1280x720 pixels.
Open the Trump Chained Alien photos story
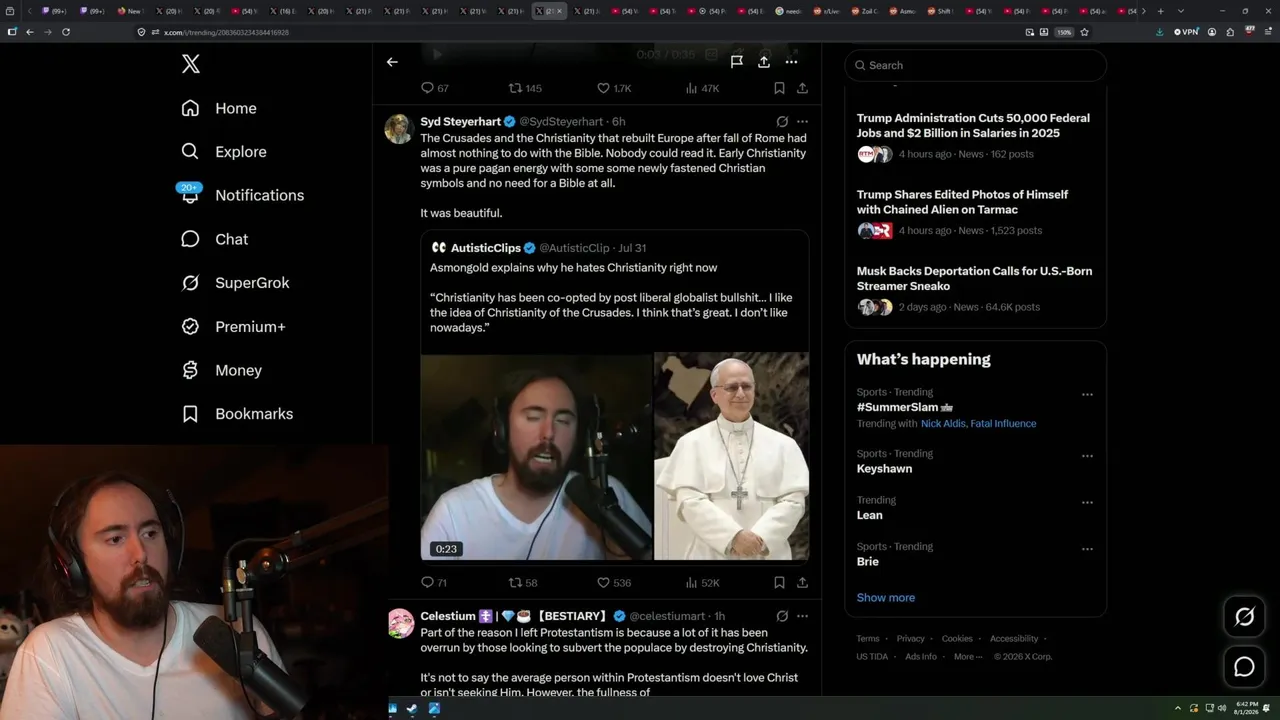(975, 212)
